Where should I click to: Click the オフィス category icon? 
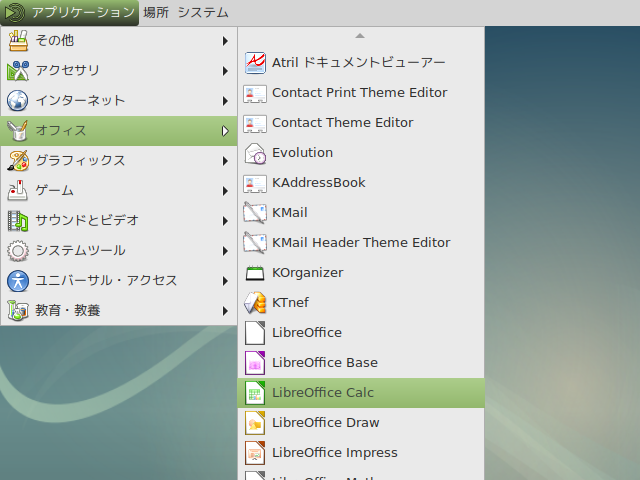(x=18, y=131)
